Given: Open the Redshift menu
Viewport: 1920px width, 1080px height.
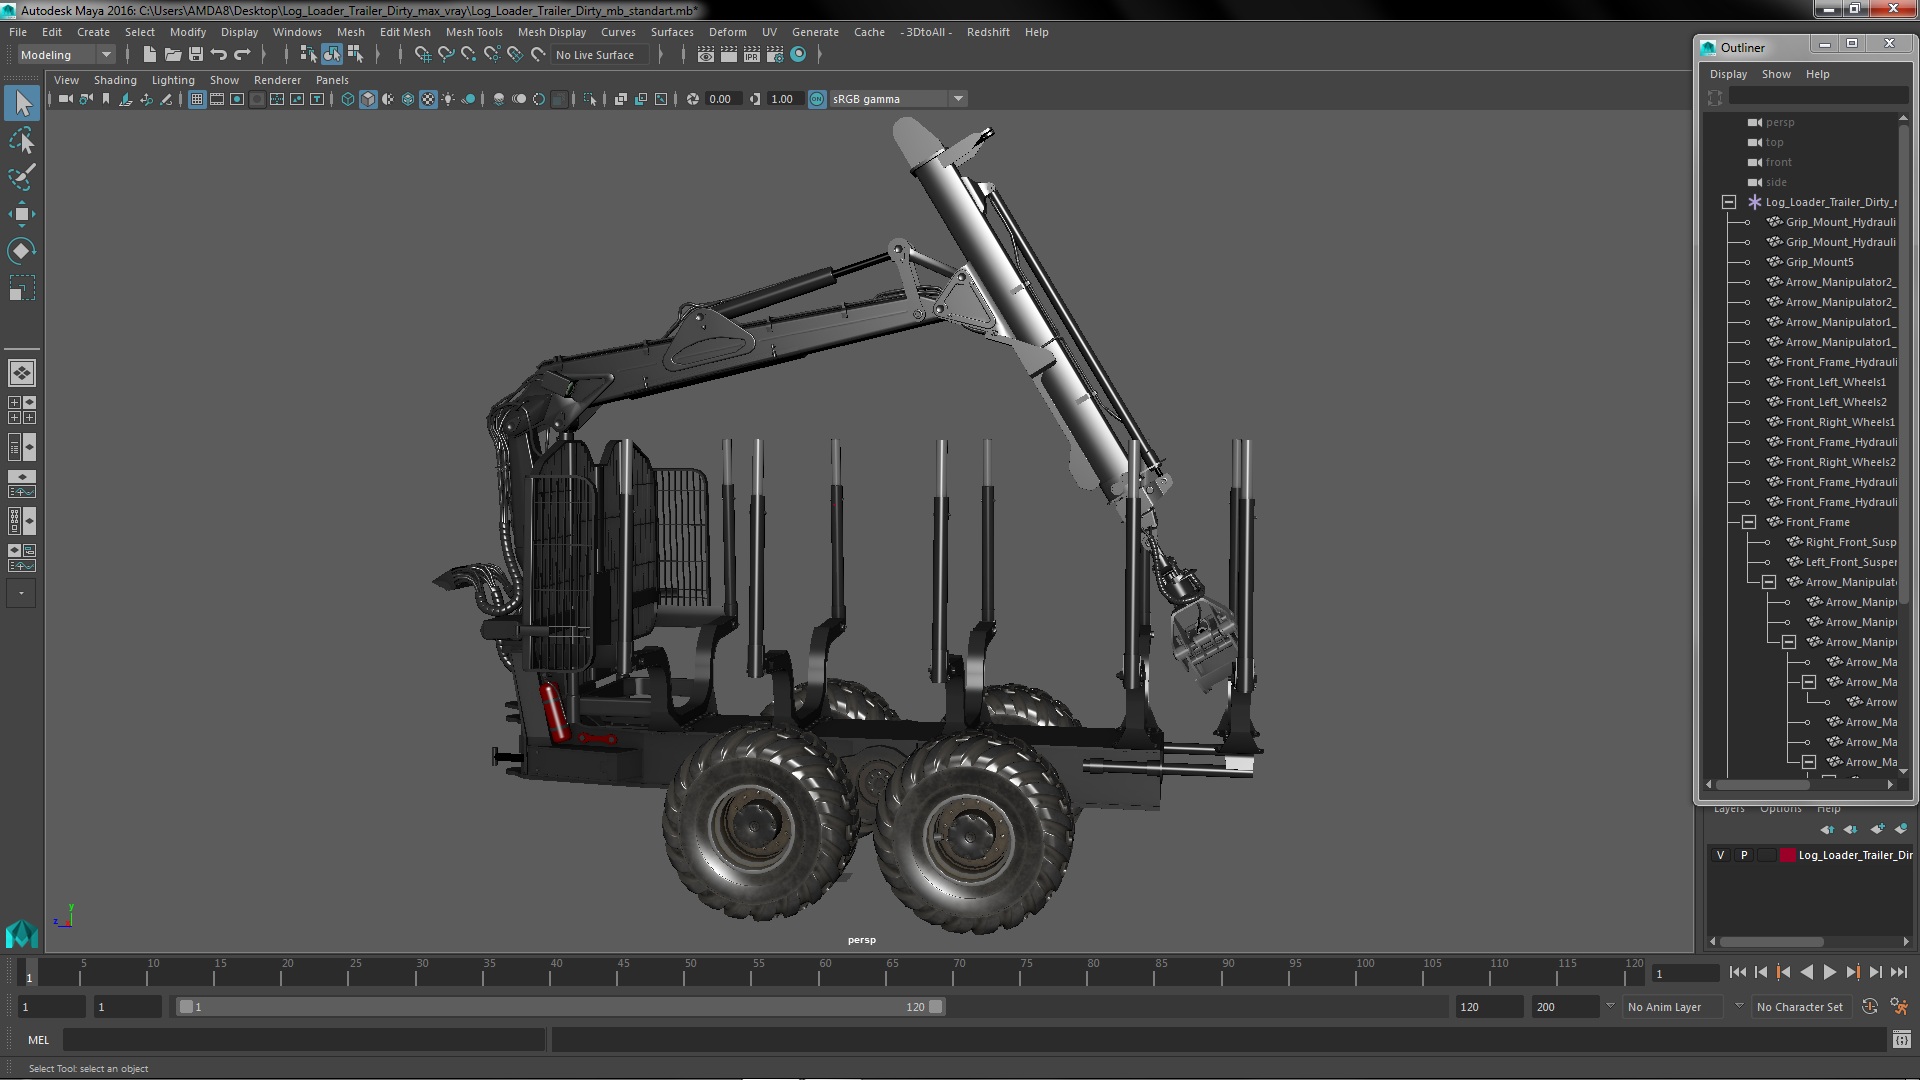Looking at the screenshot, I should point(988,32).
